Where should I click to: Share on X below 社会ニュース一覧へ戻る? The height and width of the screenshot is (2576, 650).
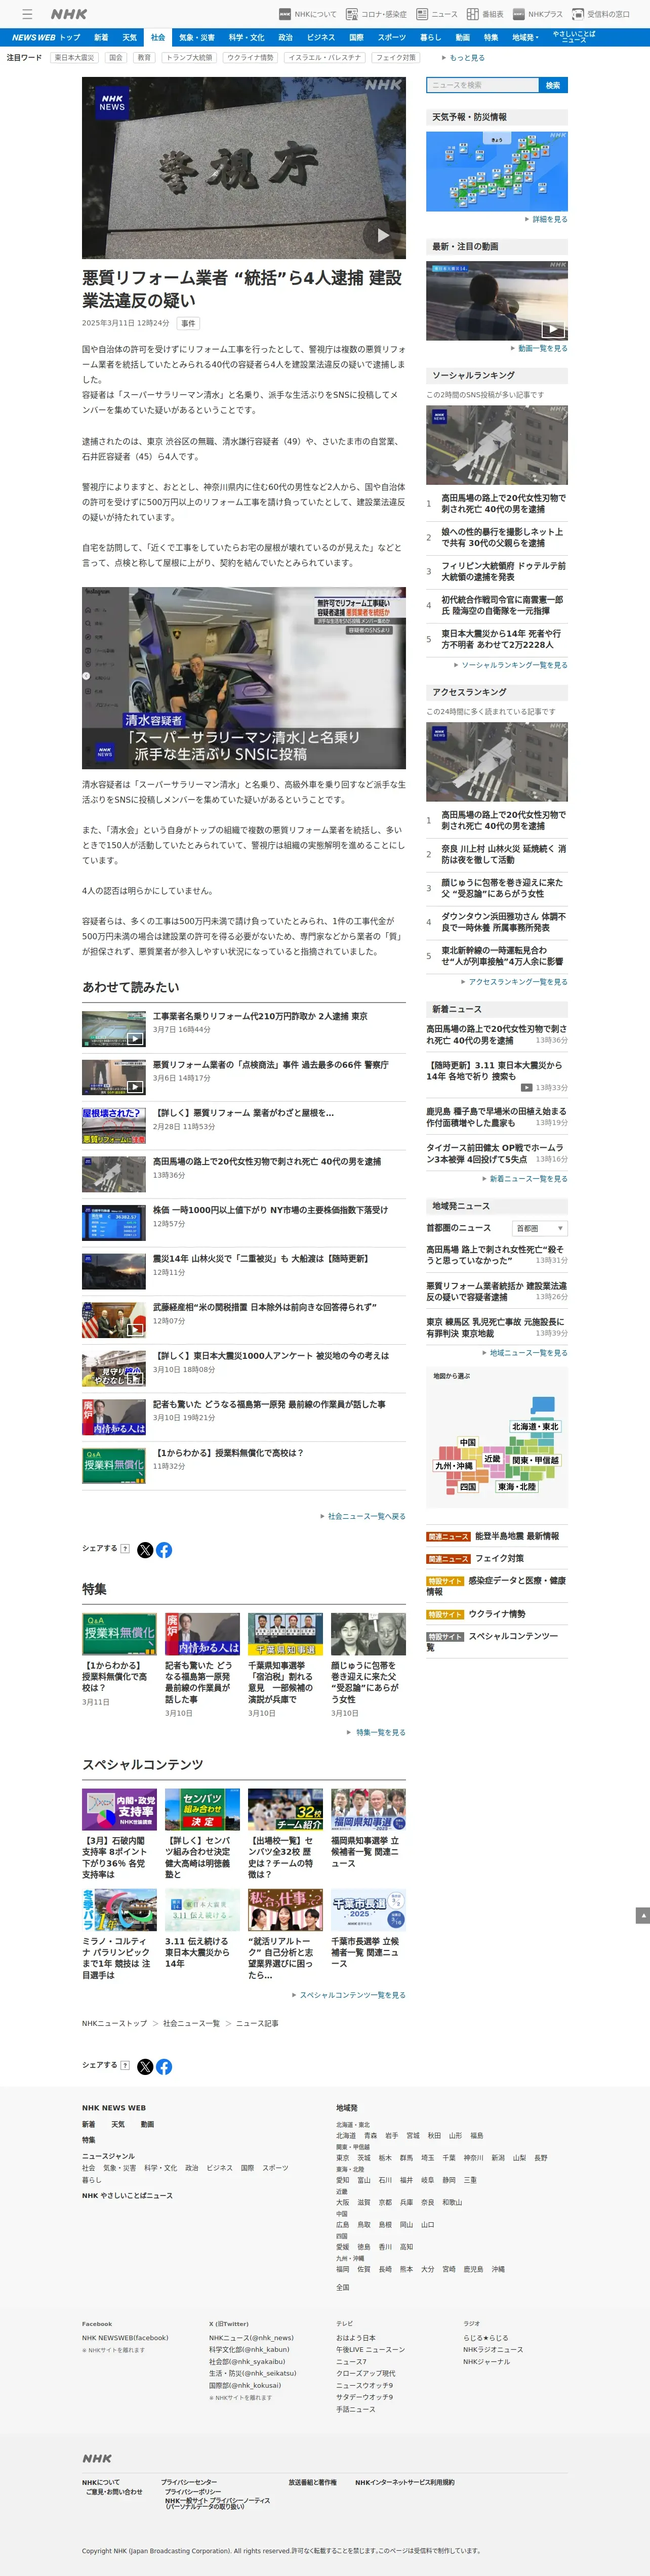coord(145,1549)
